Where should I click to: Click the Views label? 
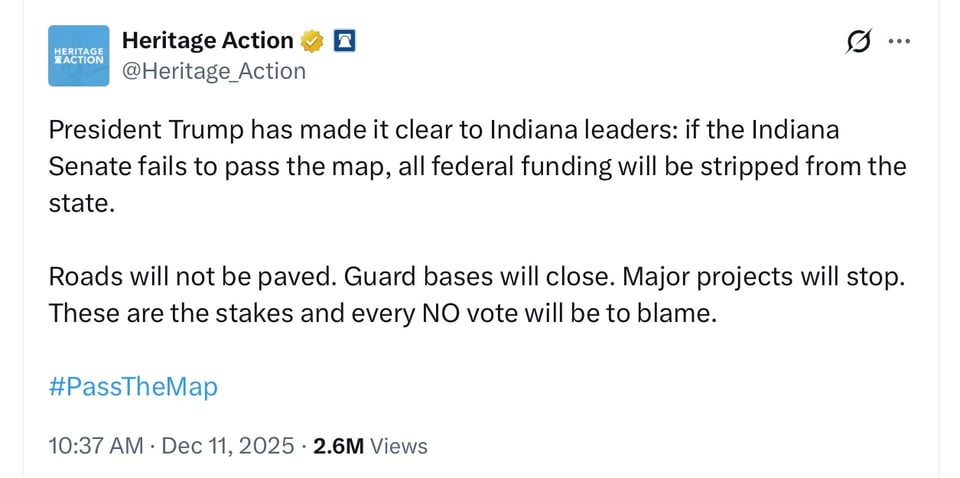tap(399, 446)
